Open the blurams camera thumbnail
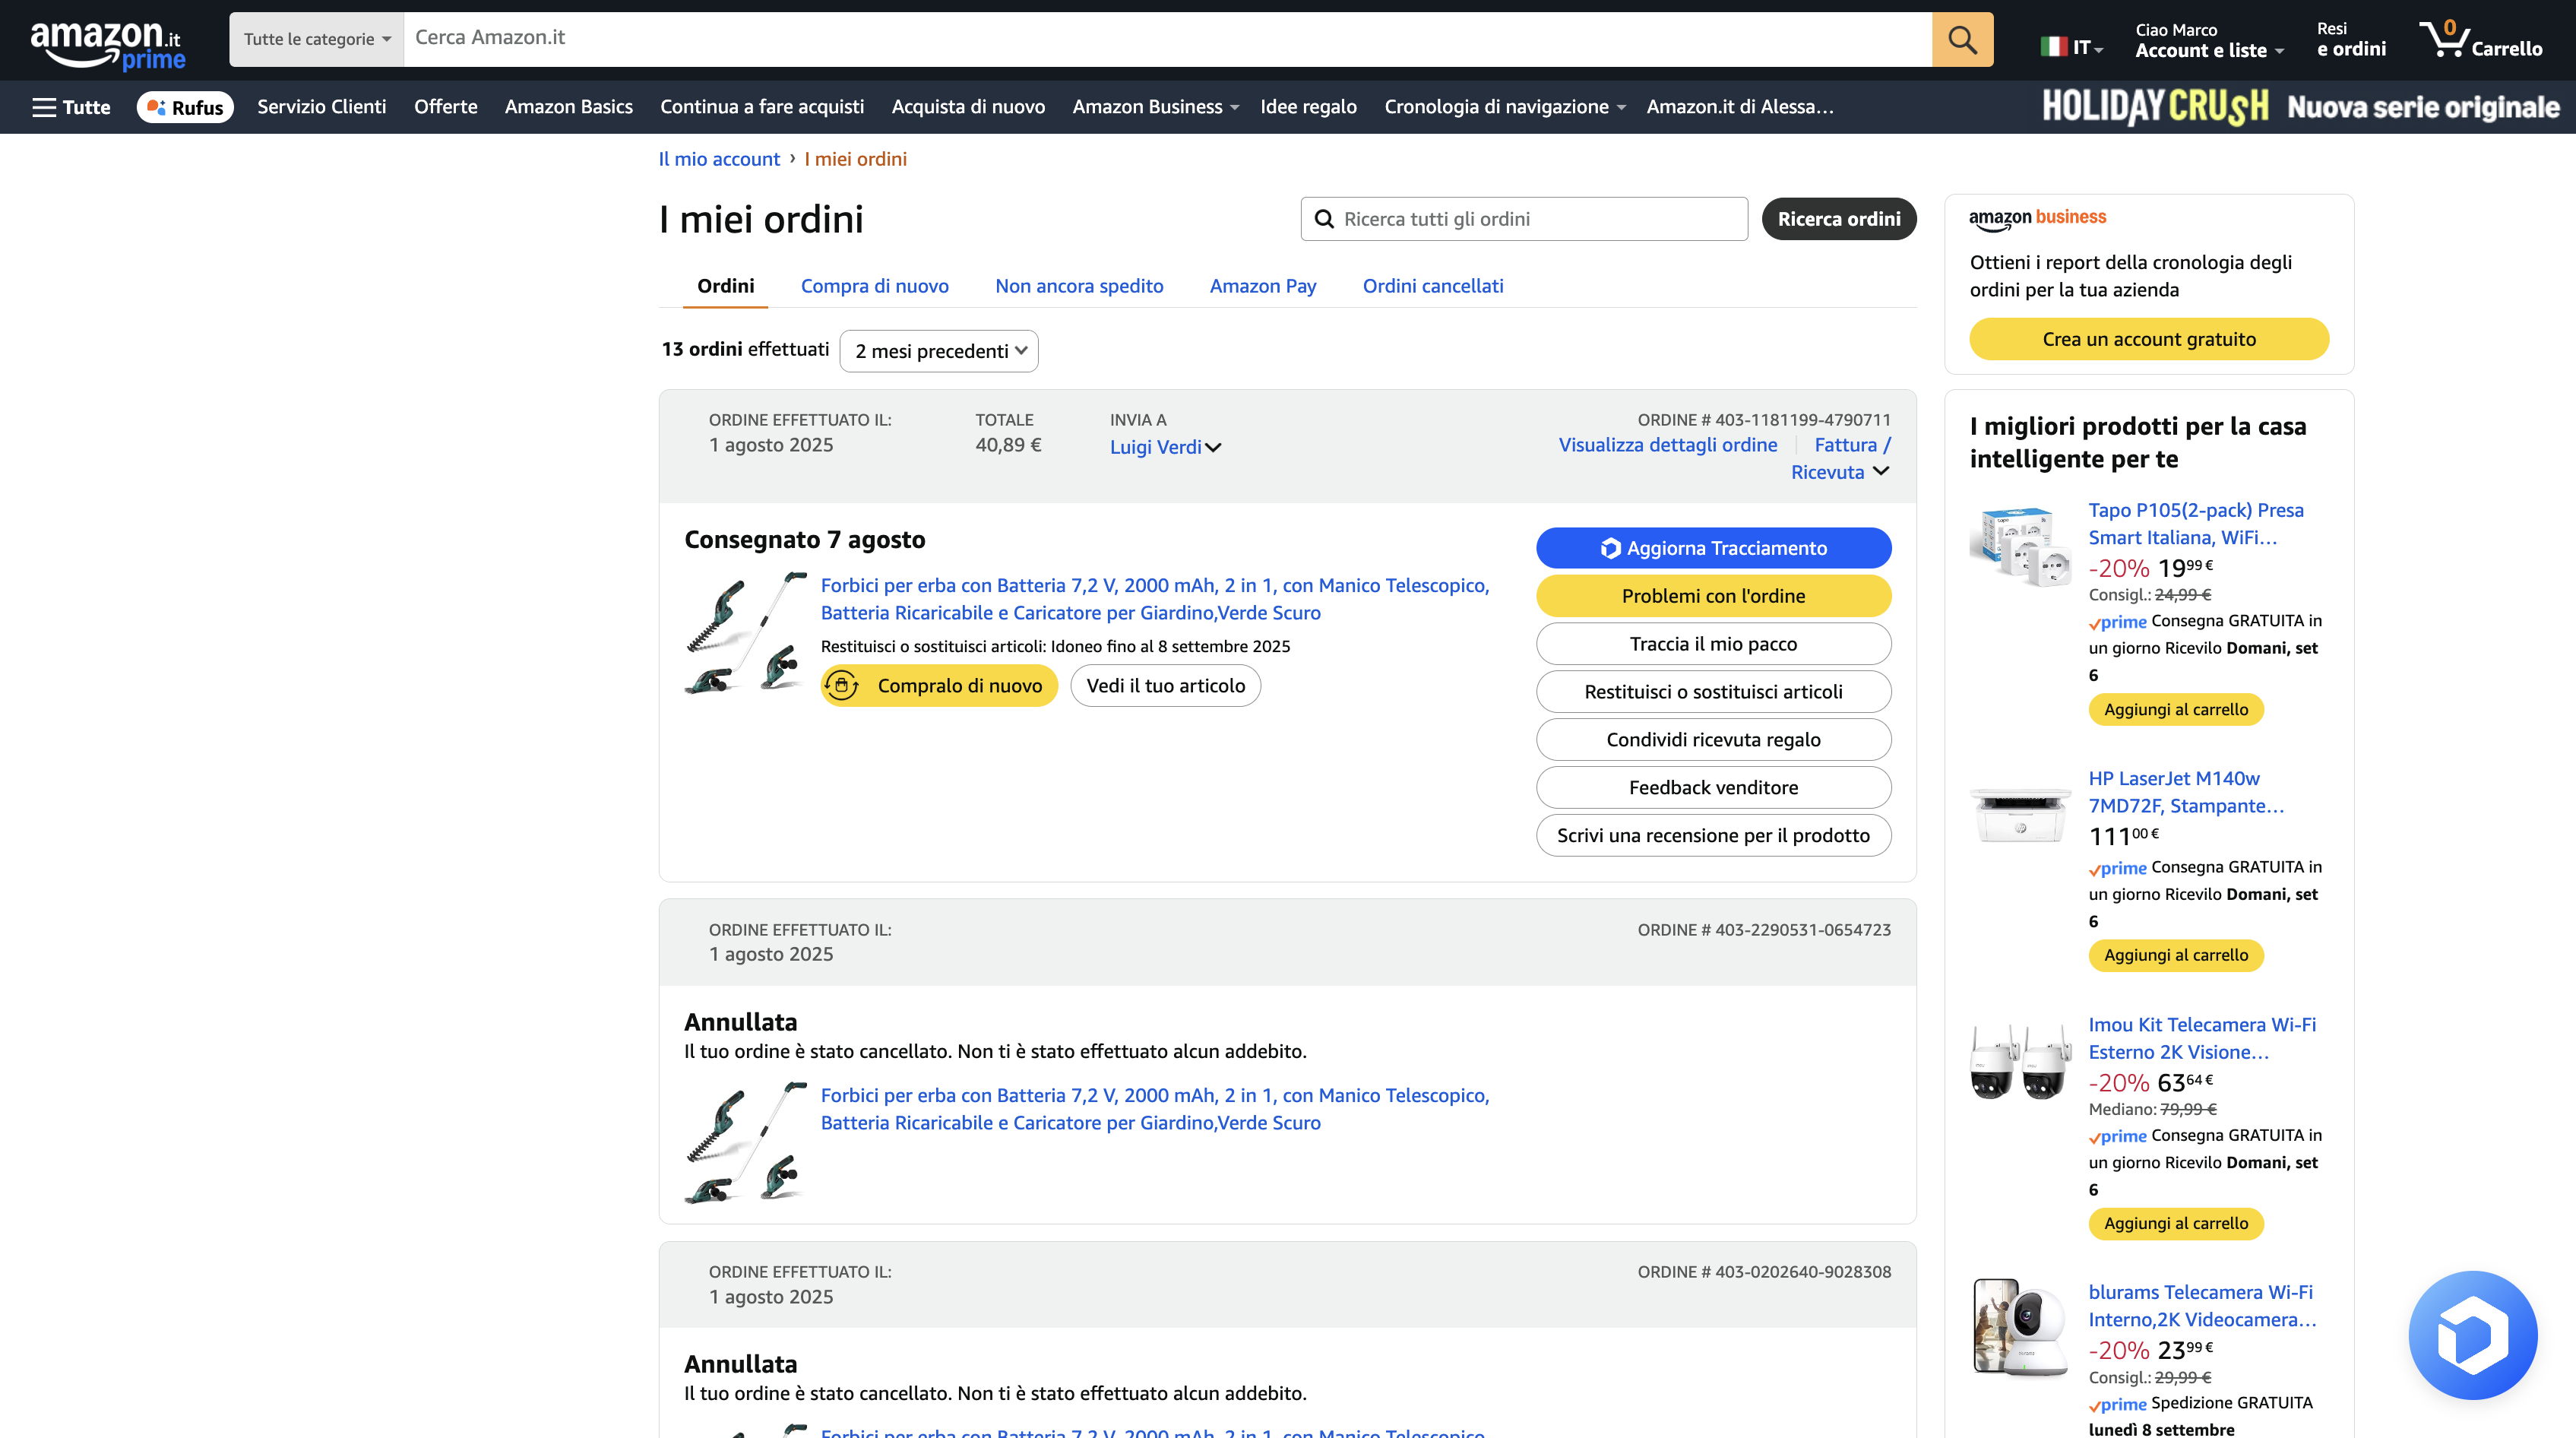The width and height of the screenshot is (2576, 1438). [x=2020, y=1328]
